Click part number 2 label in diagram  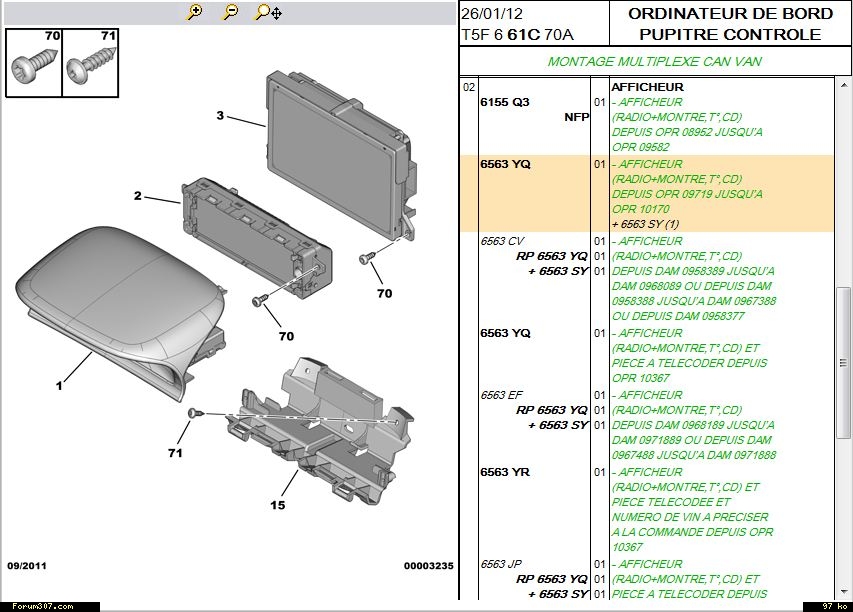138,196
